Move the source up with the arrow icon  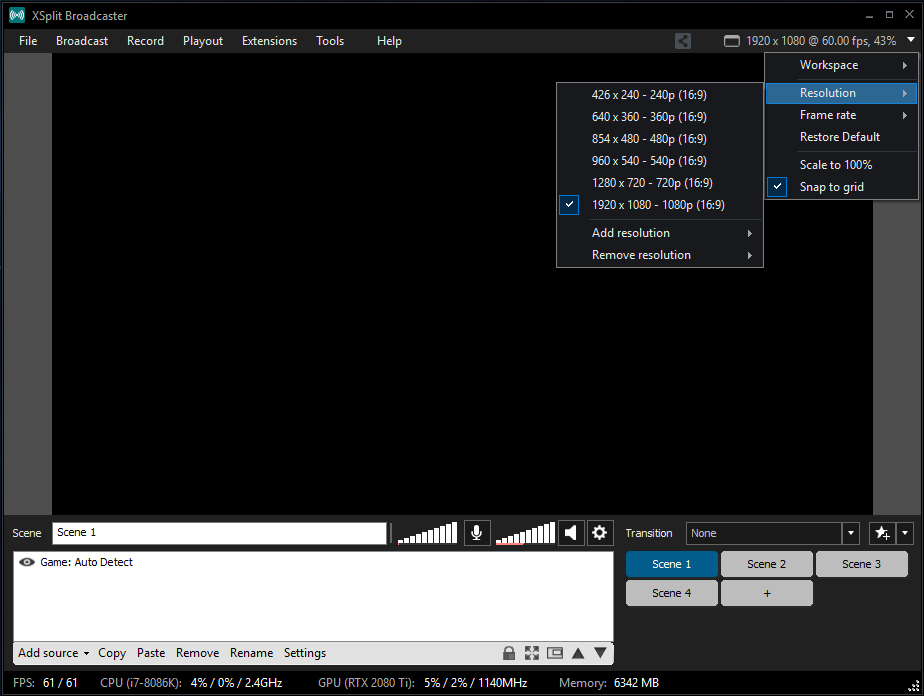(x=578, y=652)
